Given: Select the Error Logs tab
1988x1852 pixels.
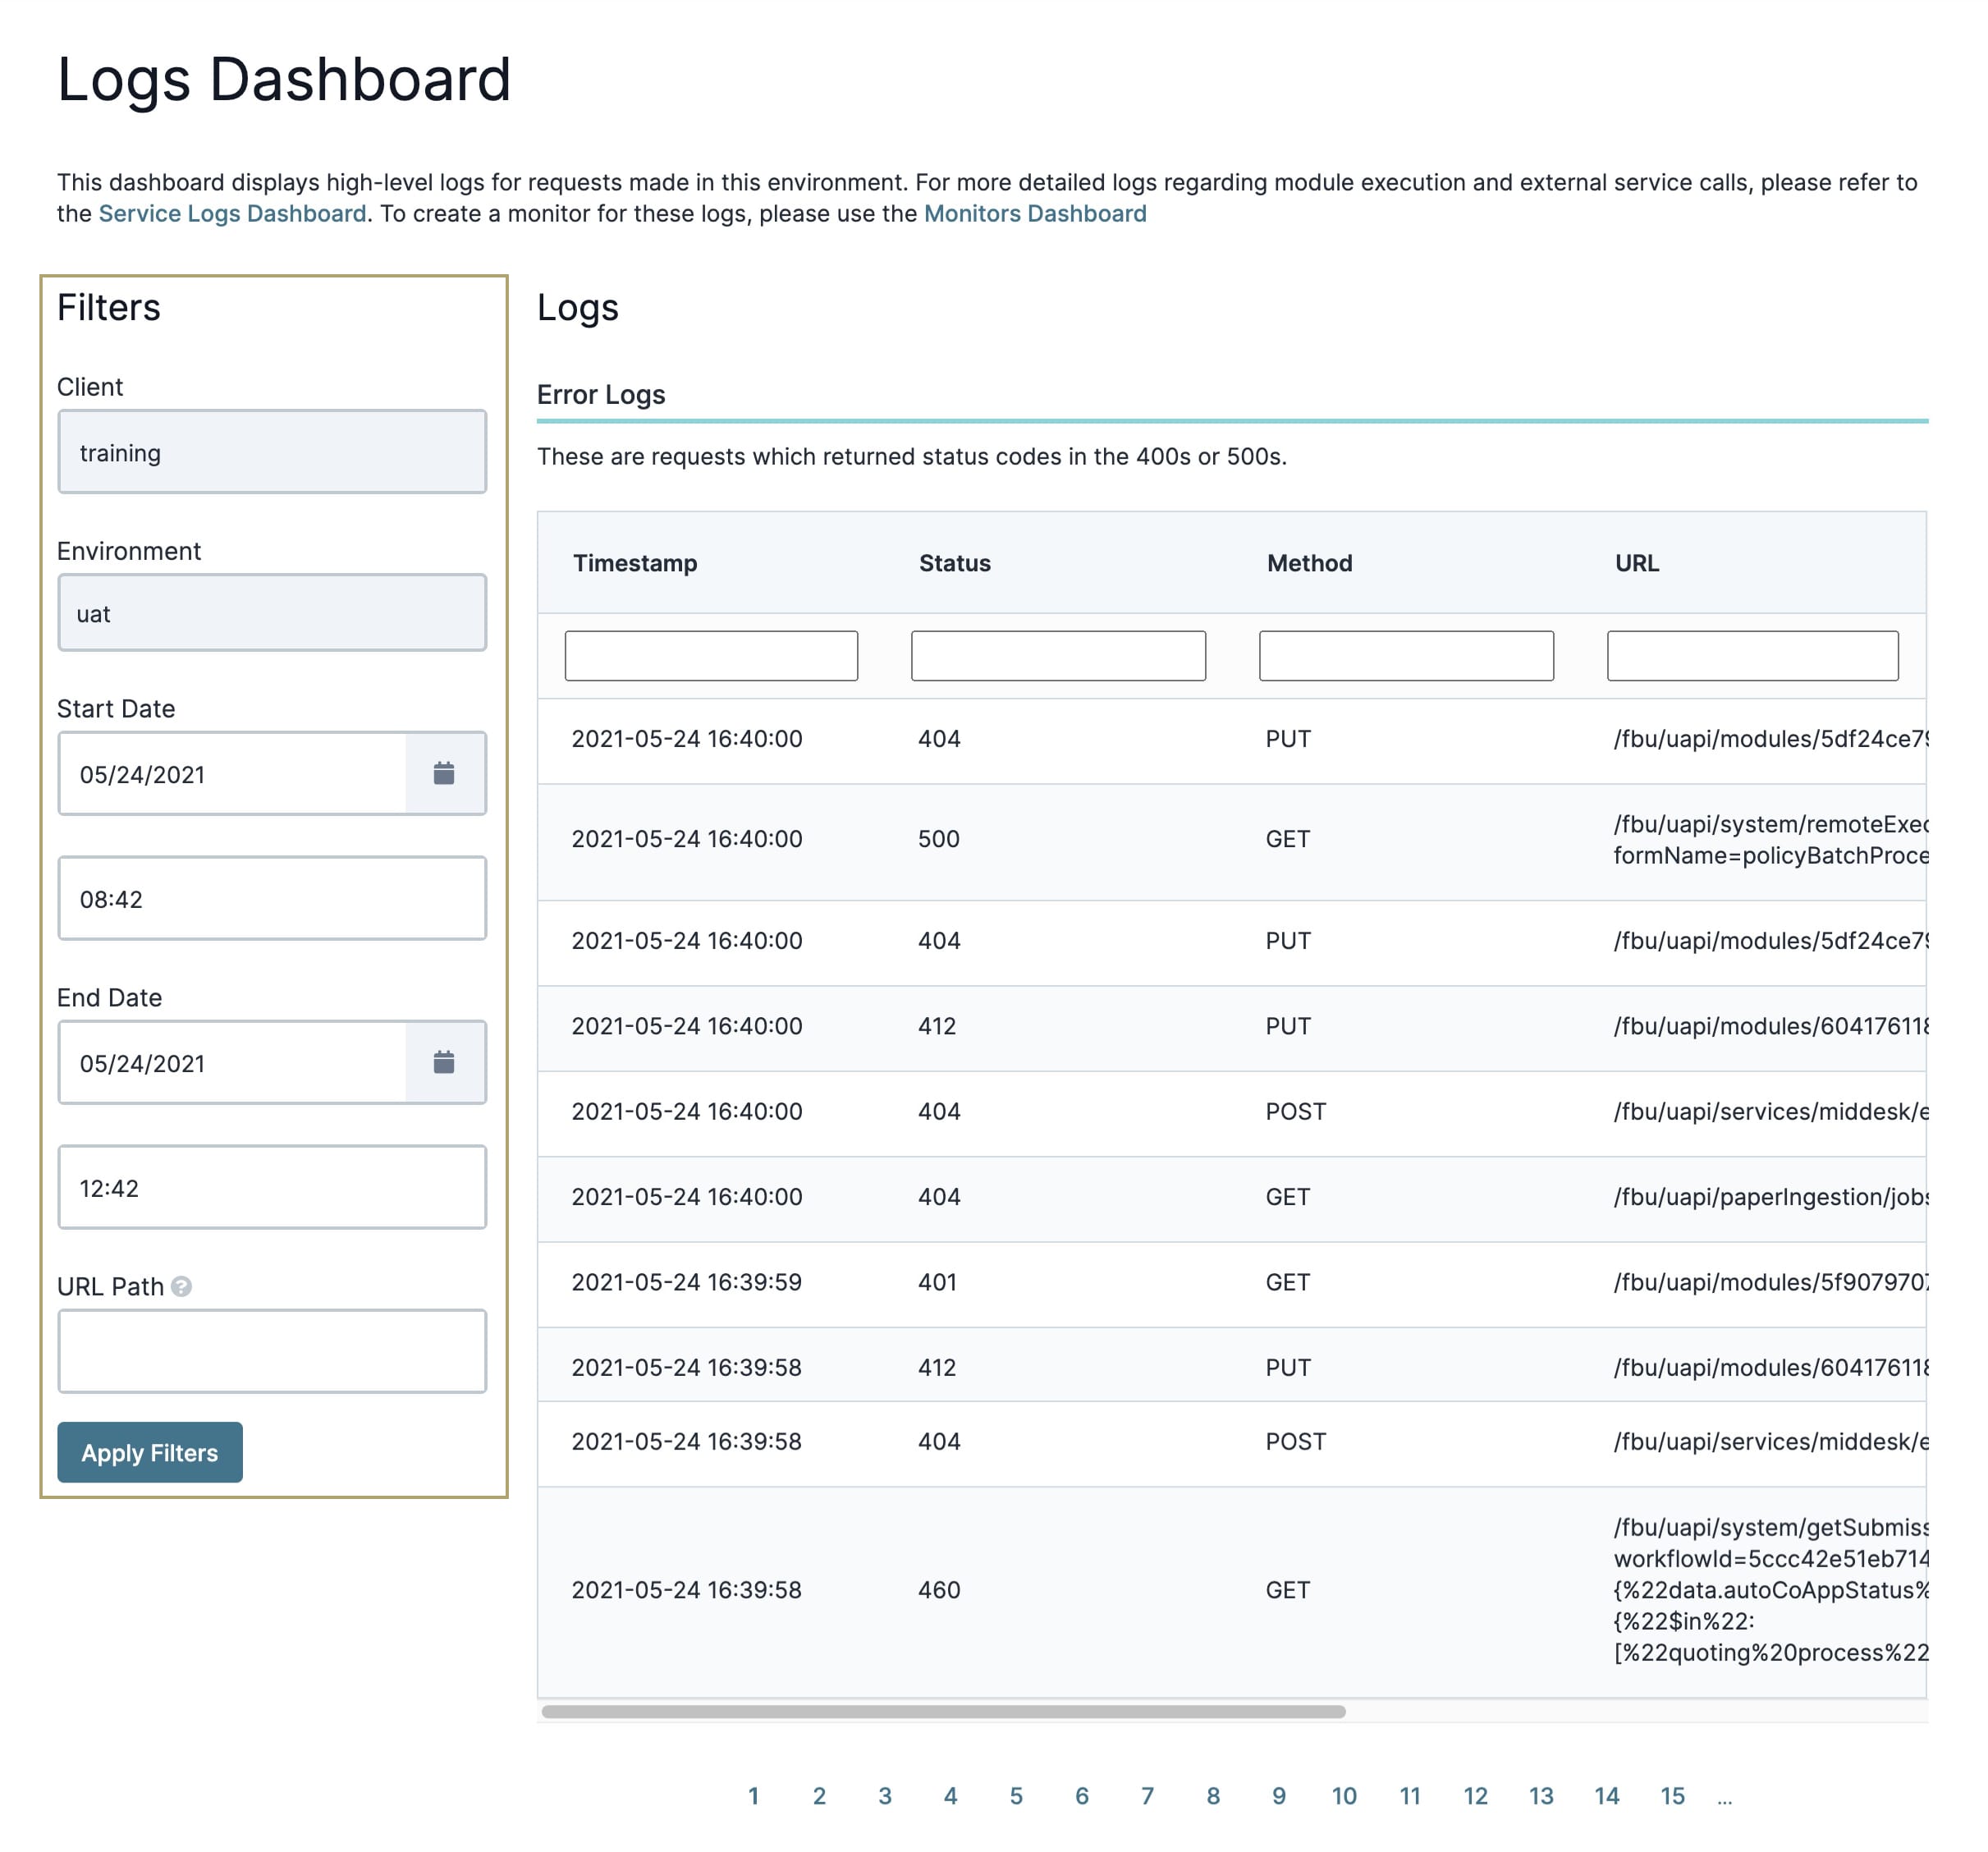Looking at the screenshot, I should pos(601,394).
